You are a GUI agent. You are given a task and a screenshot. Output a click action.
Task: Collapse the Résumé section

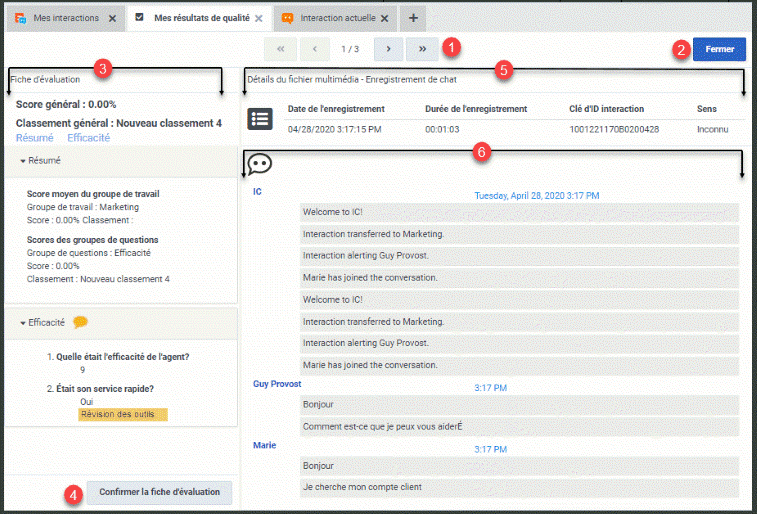coord(23,160)
